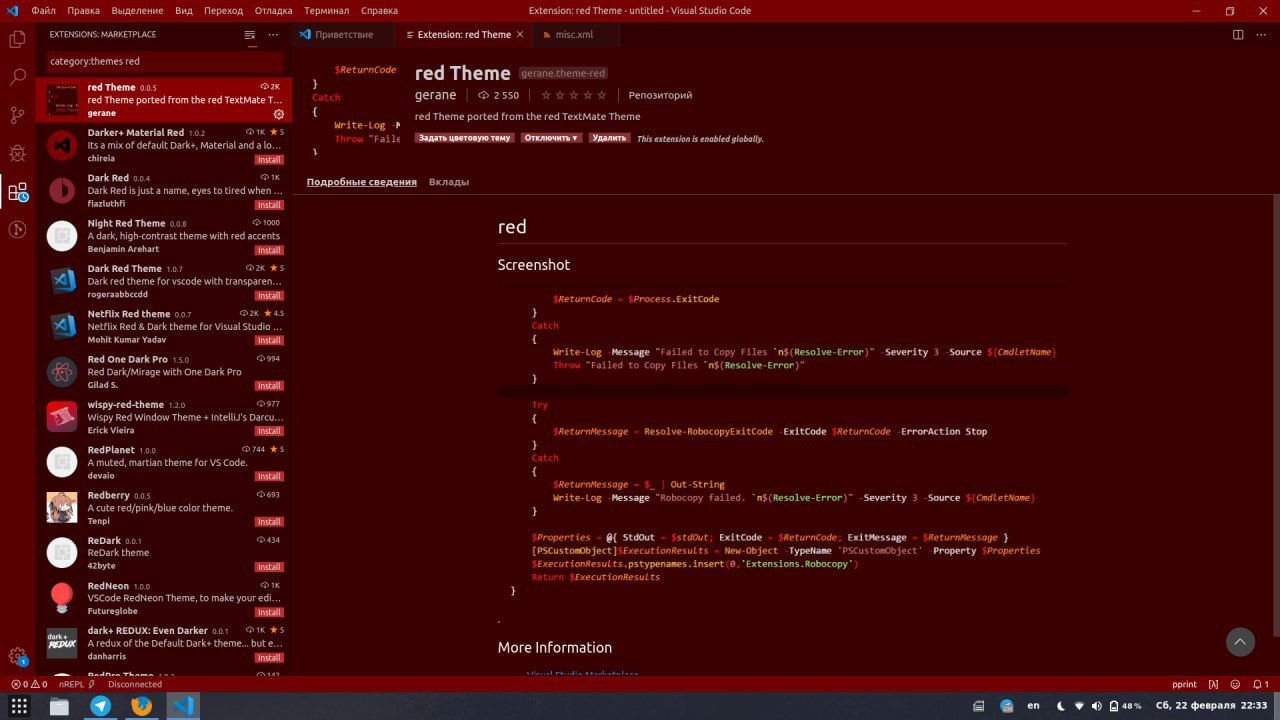Click the category:themes red search field

[164, 62]
